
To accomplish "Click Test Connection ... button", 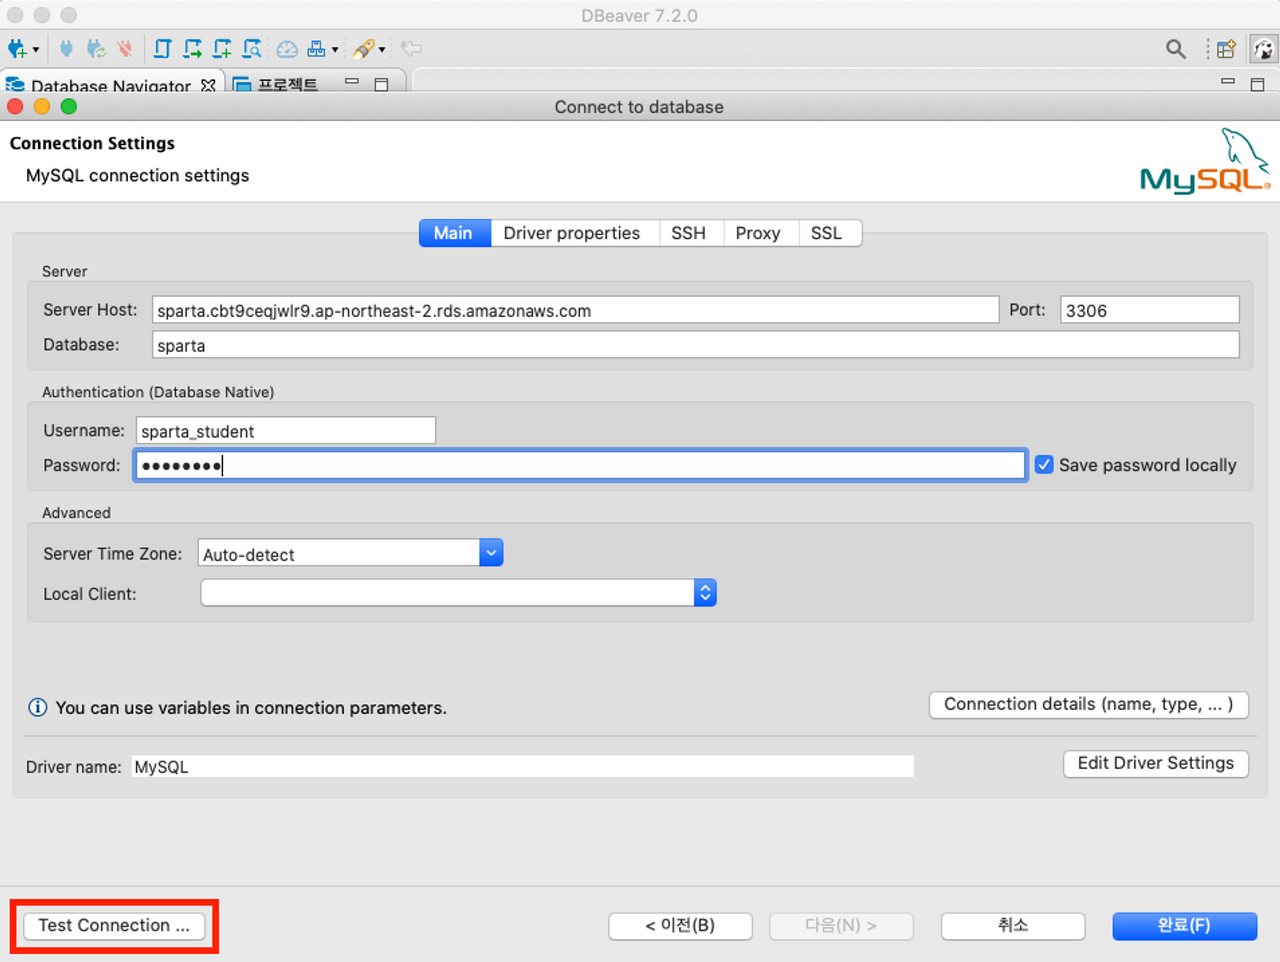I will (x=114, y=925).
